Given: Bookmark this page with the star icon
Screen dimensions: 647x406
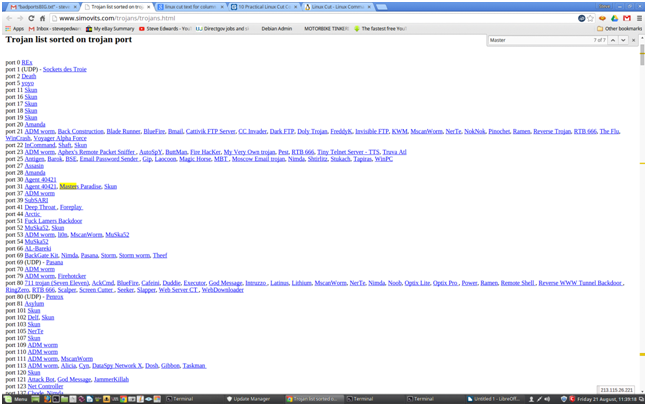Looking at the screenshot, I should coord(591,18).
